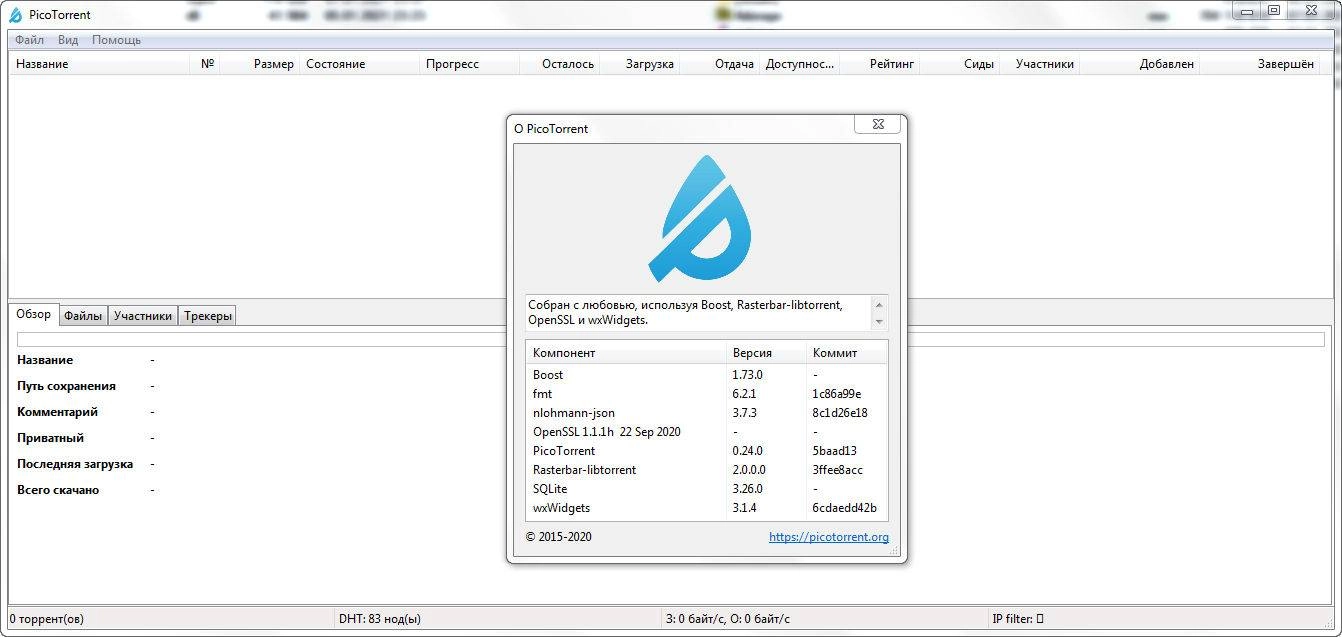Sort torrents by Название column

click(99, 64)
